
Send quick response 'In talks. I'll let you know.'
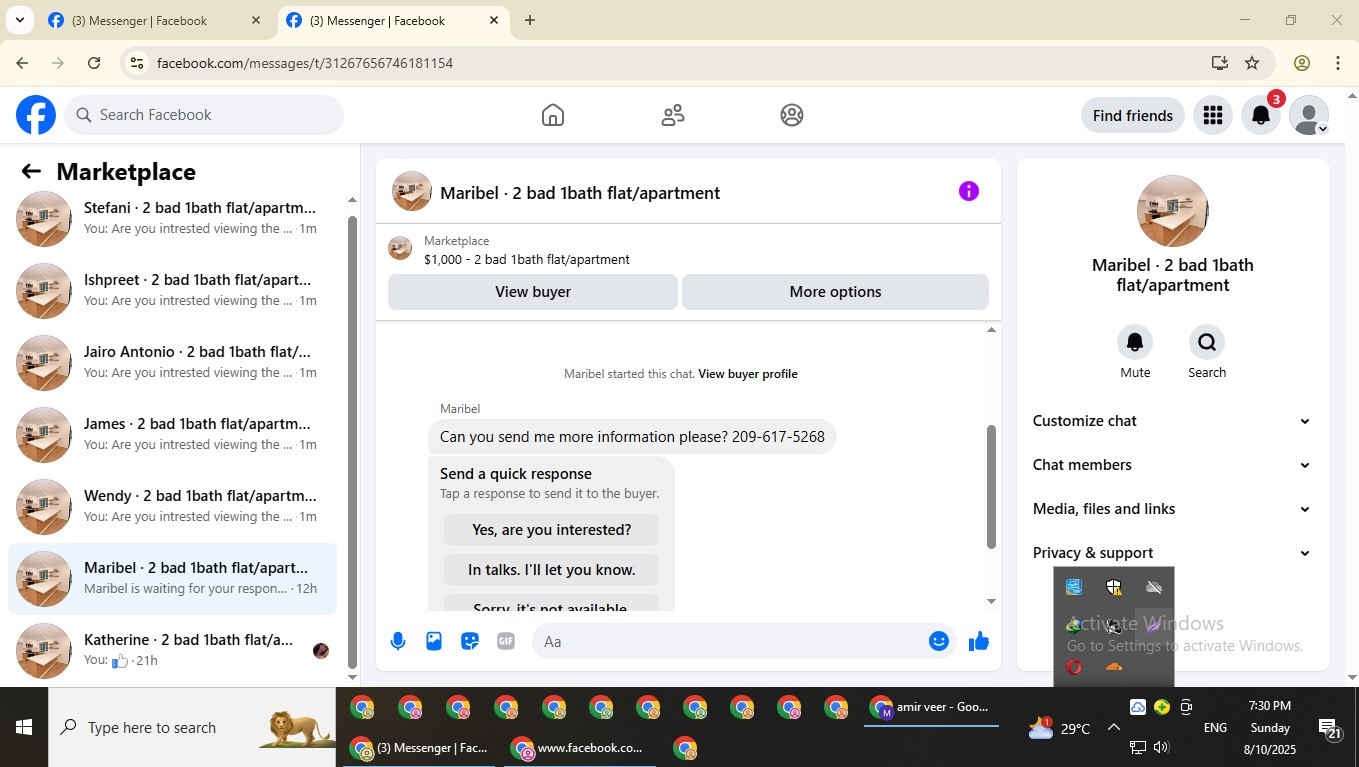(x=551, y=570)
